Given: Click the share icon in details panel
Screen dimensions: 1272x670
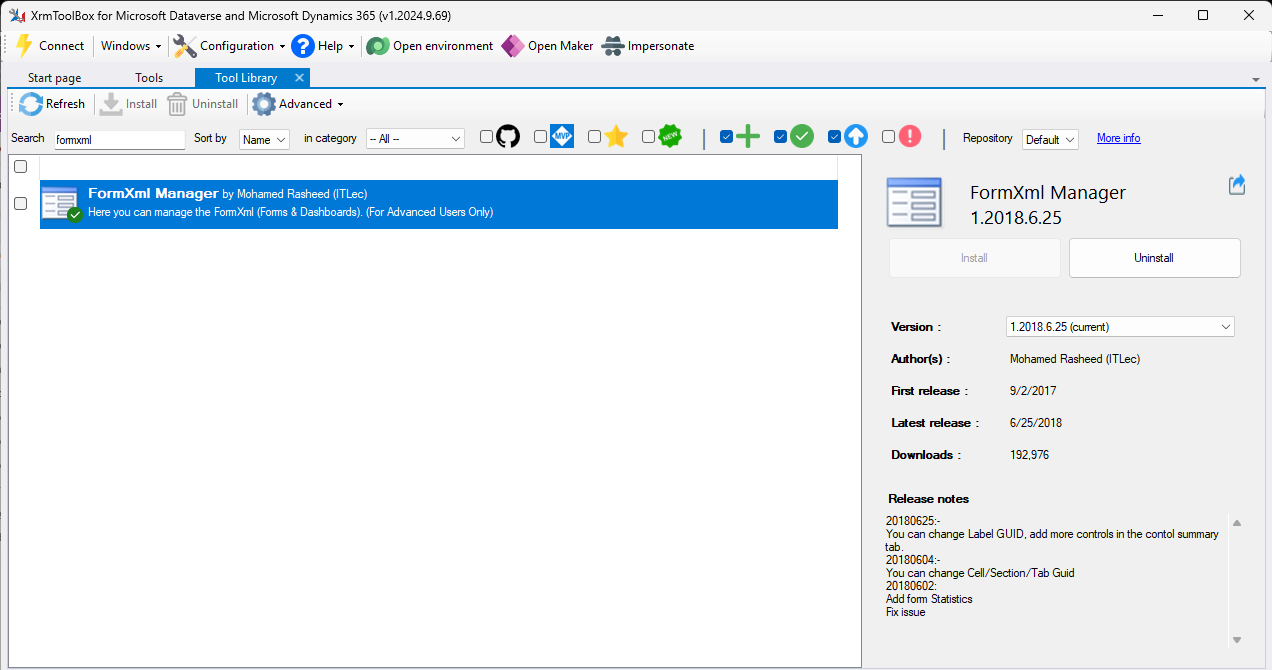Looking at the screenshot, I should 1237,185.
